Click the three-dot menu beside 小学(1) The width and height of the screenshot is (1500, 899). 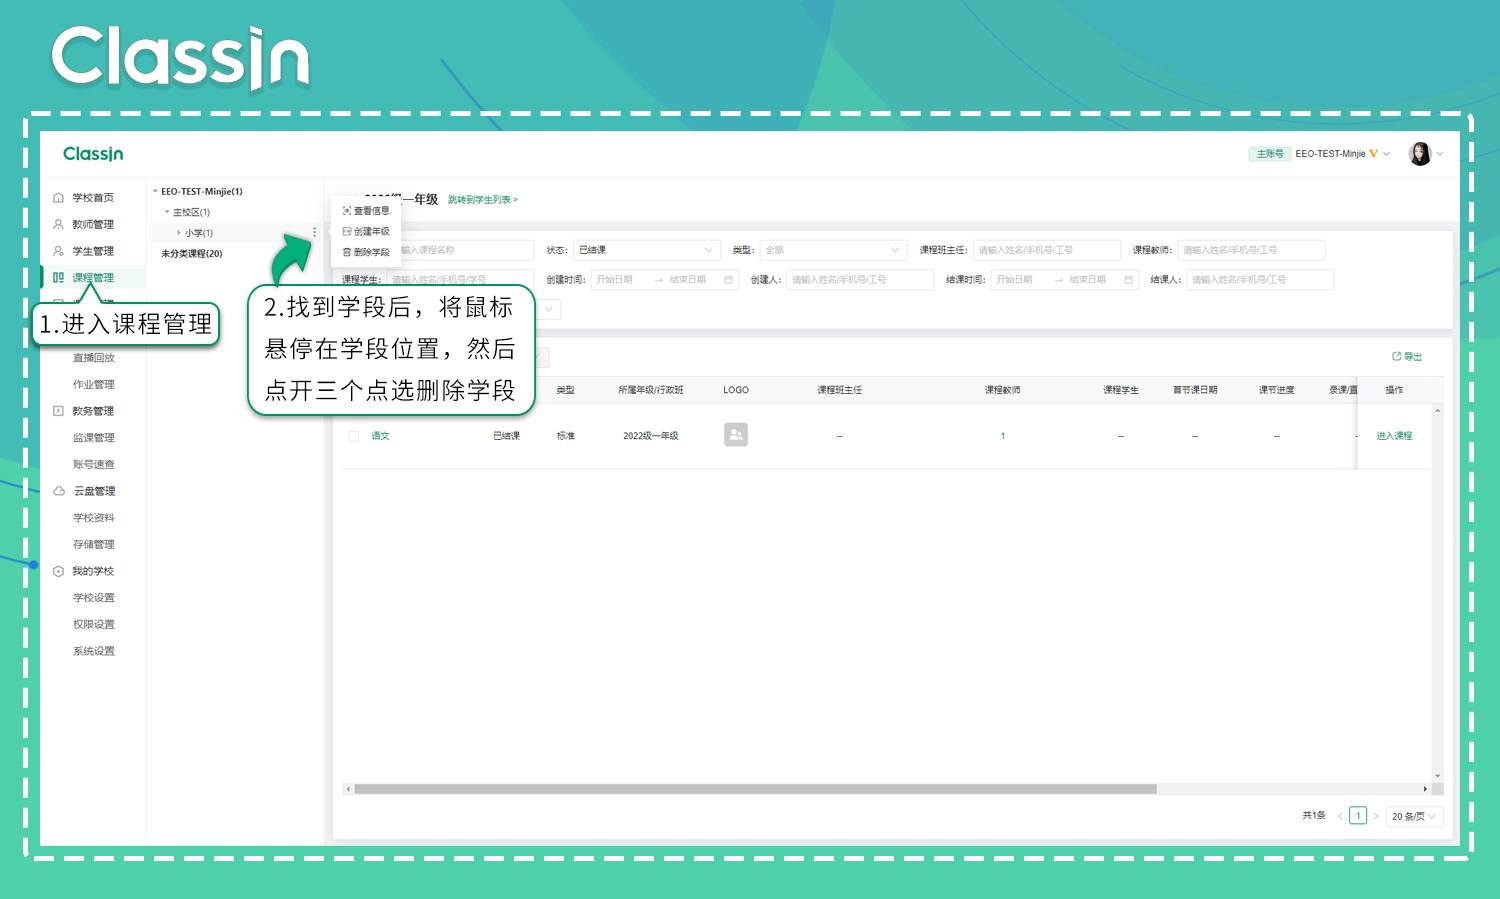point(314,232)
